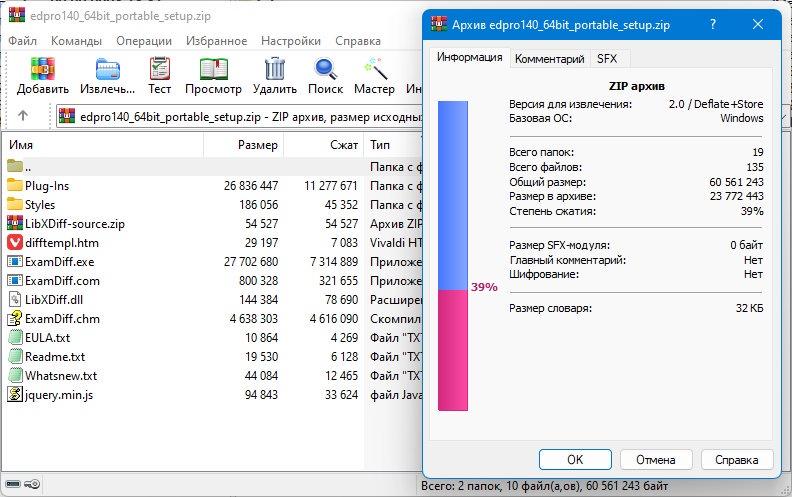Open the Просмотр book icon

coord(213,69)
